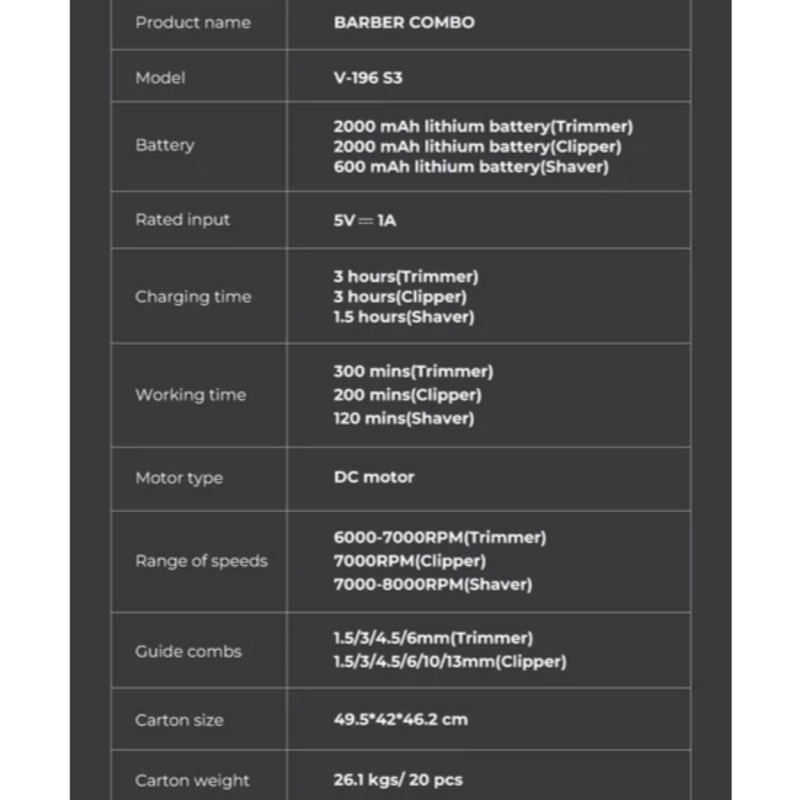Click the BARBER COMBO product name value

tap(404, 22)
